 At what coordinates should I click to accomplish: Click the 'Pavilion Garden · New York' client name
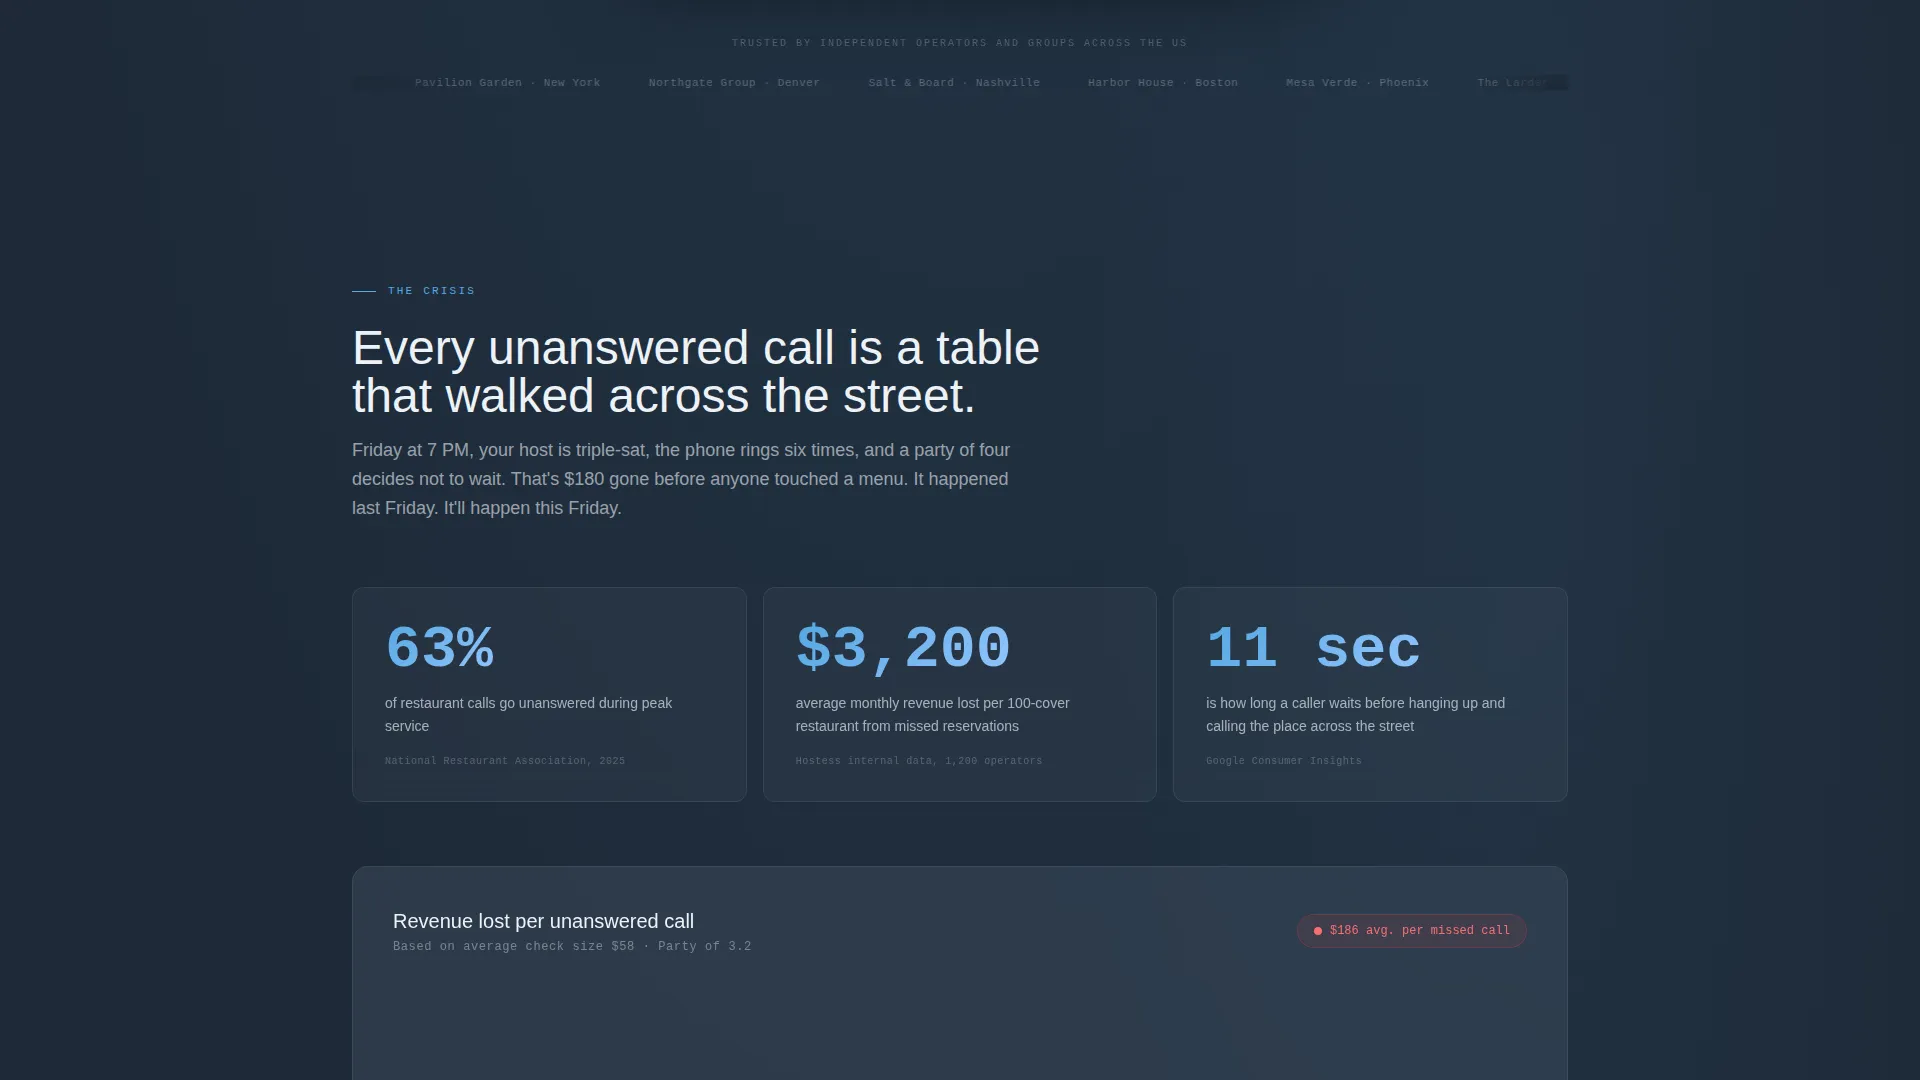507,83
